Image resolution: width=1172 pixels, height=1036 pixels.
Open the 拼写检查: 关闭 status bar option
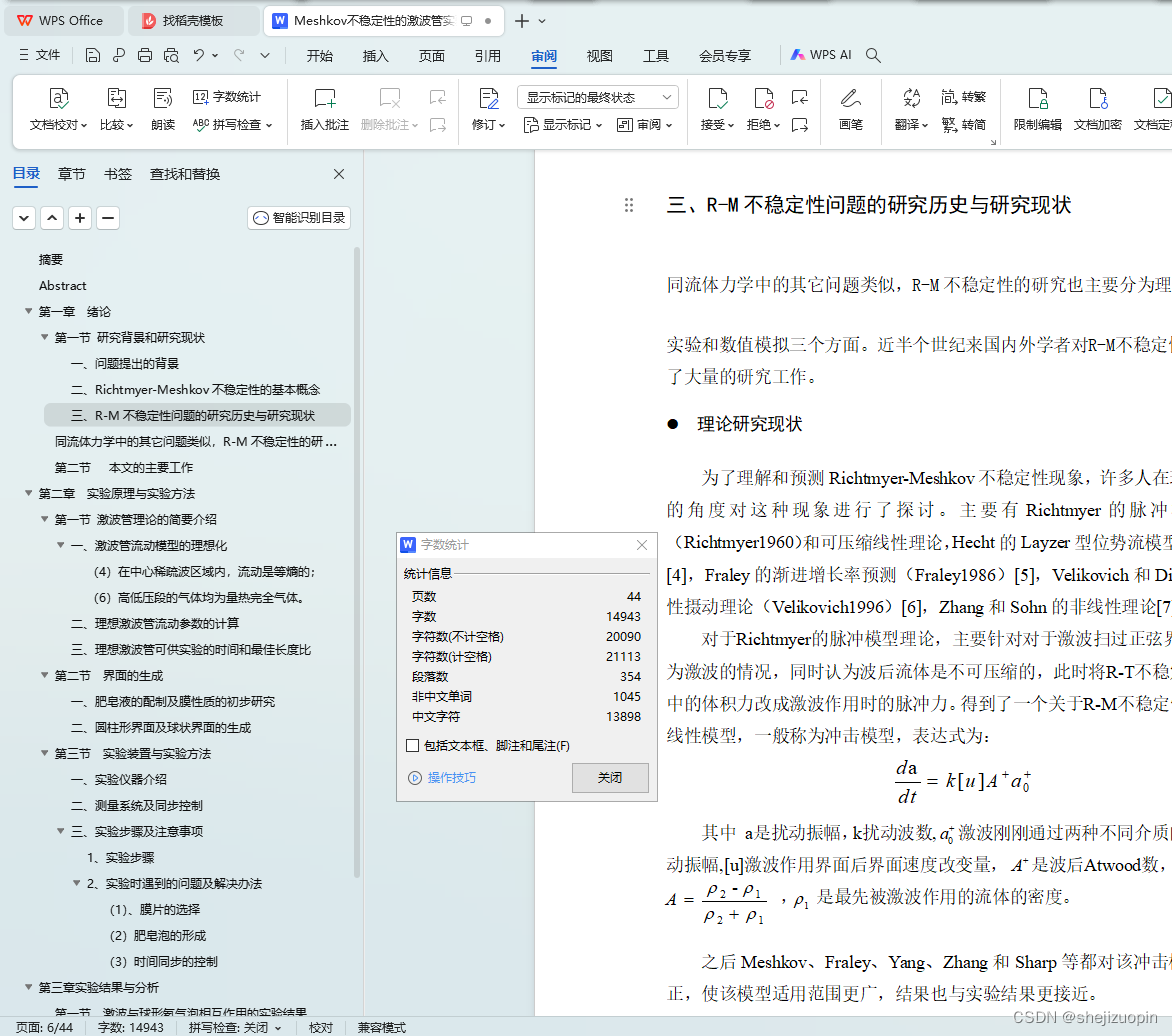pos(235,1028)
